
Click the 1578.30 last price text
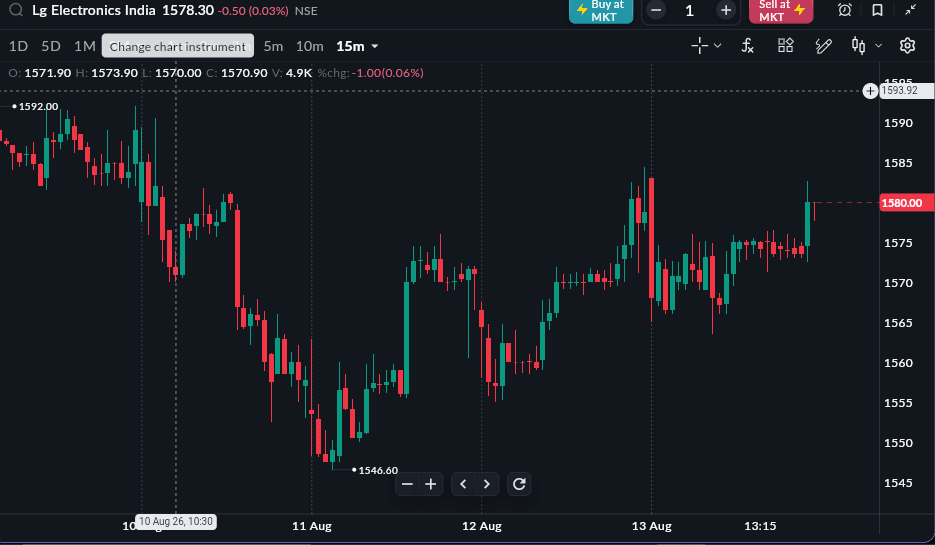188,10
